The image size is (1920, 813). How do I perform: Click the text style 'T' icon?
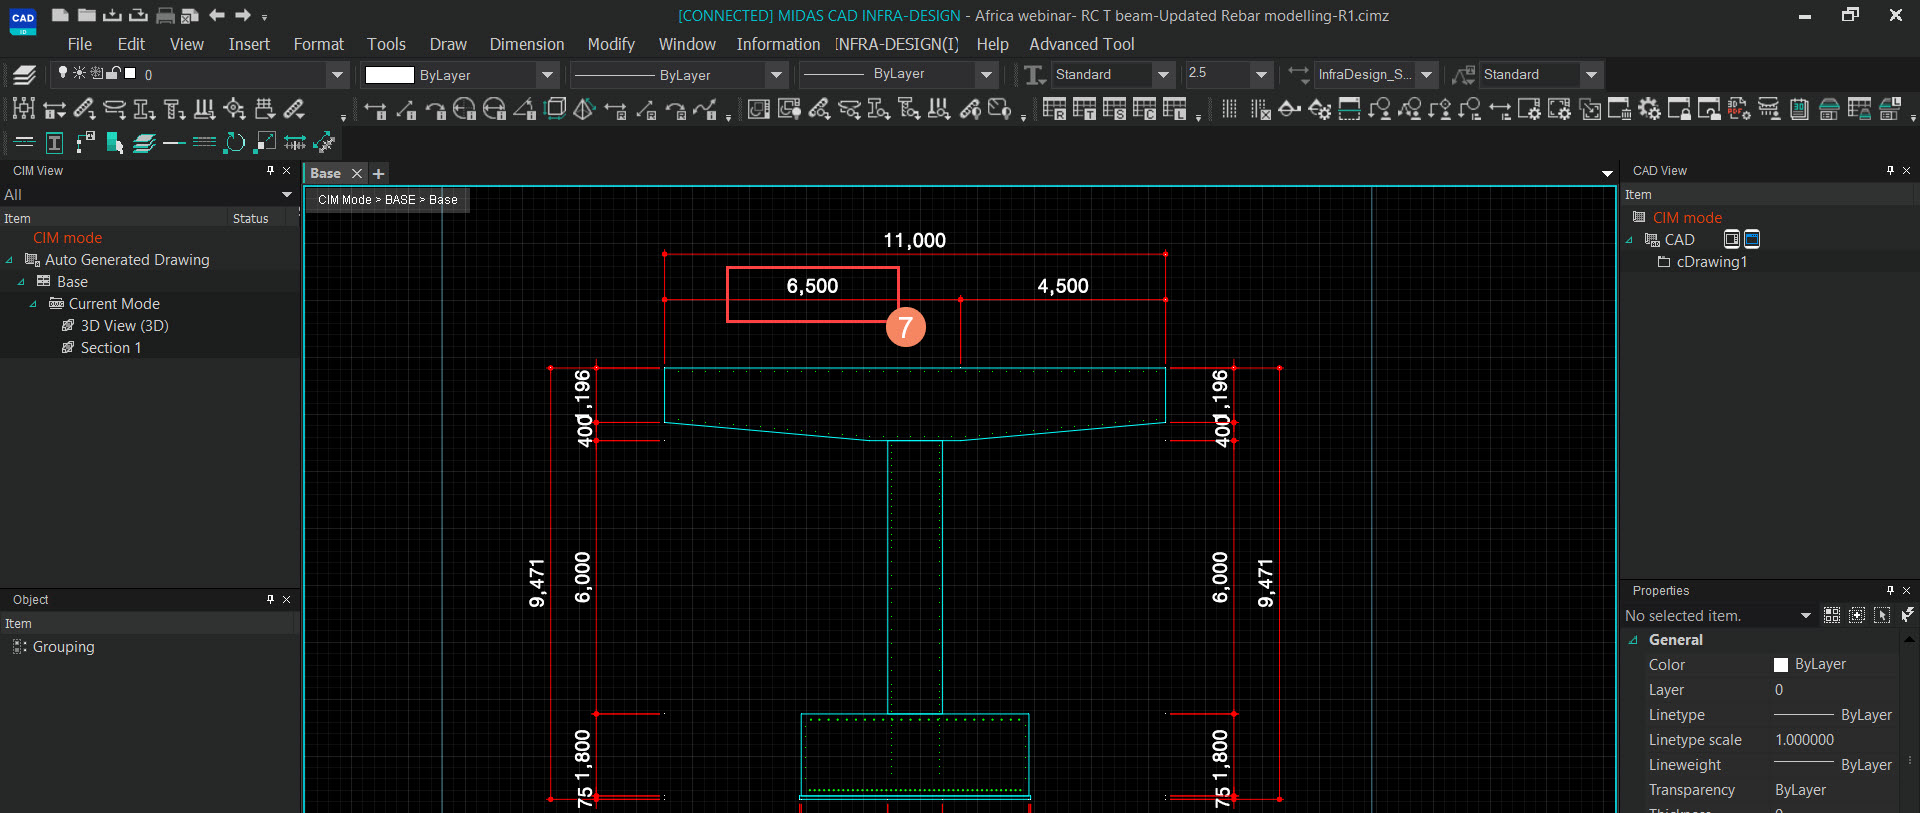(1035, 74)
